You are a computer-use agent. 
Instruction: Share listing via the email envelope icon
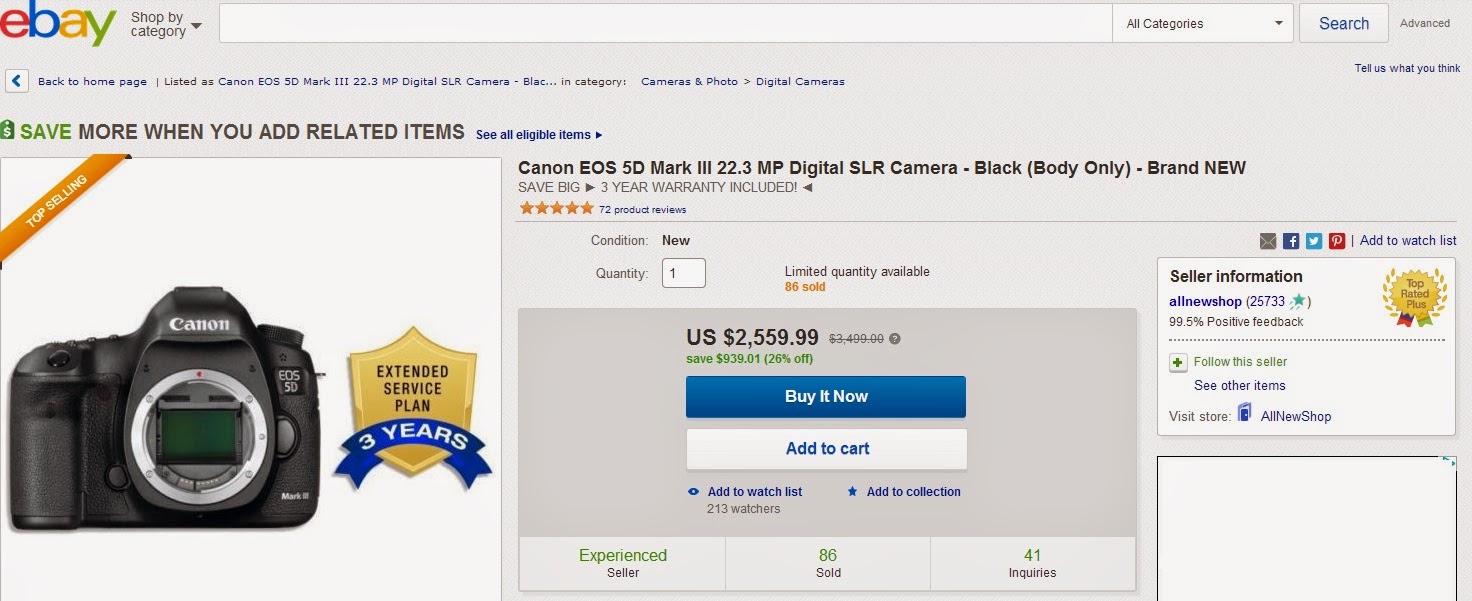[x=1268, y=241]
